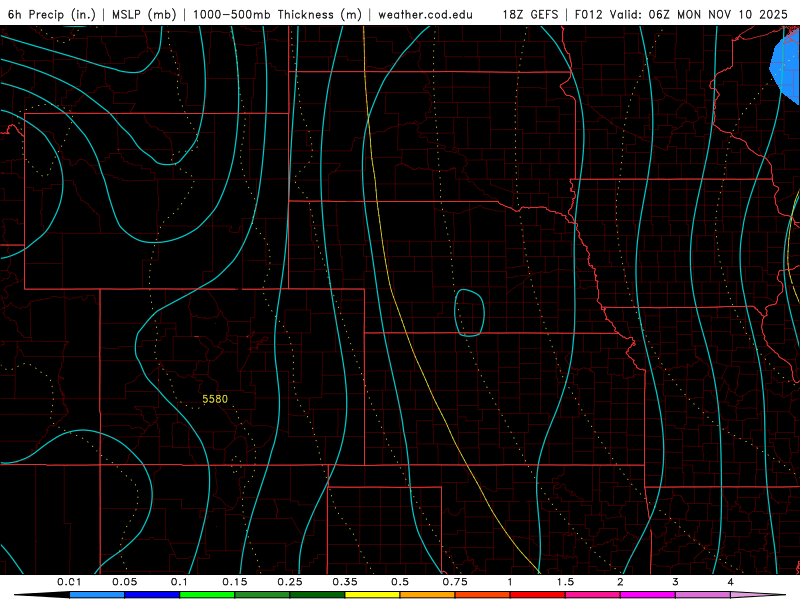Click the 'F012' forecast hour text
Viewport: 800px width, 600px height.
click(x=590, y=14)
